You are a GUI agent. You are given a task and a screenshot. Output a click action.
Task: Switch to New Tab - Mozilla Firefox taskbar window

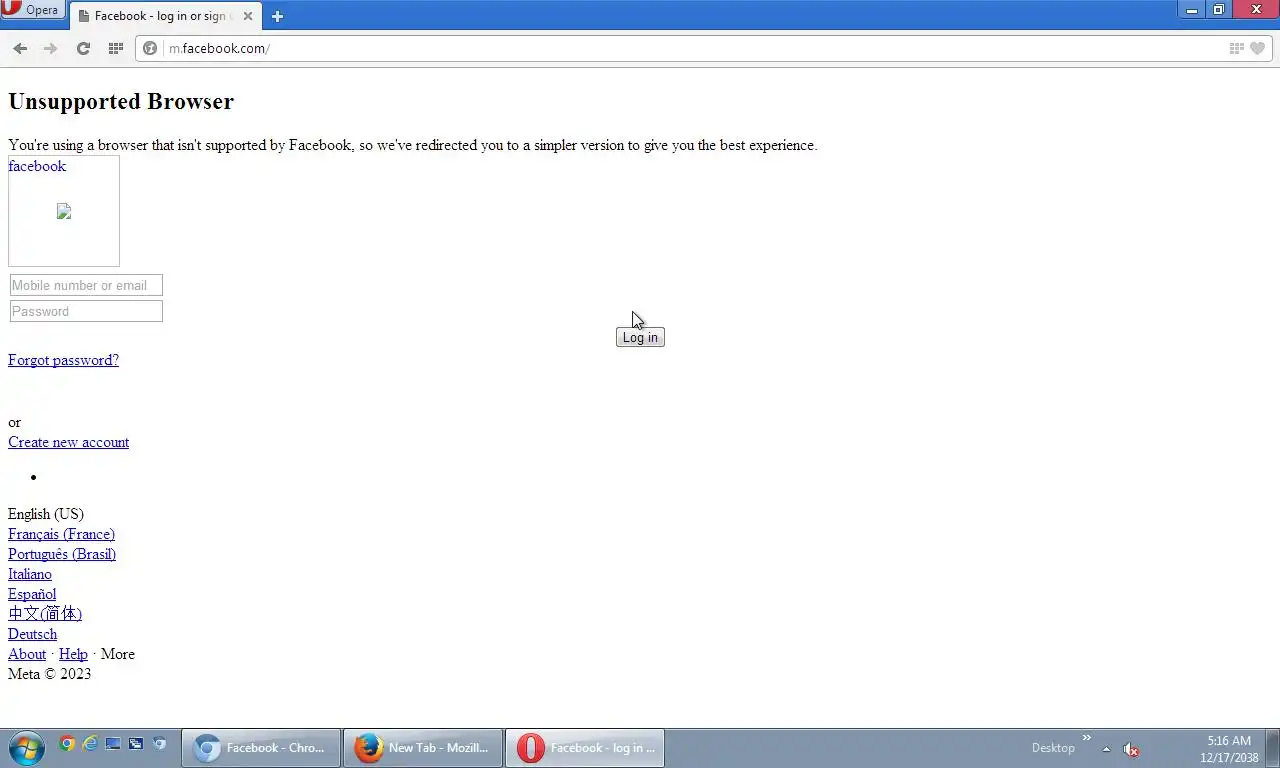[x=423, y=748]
